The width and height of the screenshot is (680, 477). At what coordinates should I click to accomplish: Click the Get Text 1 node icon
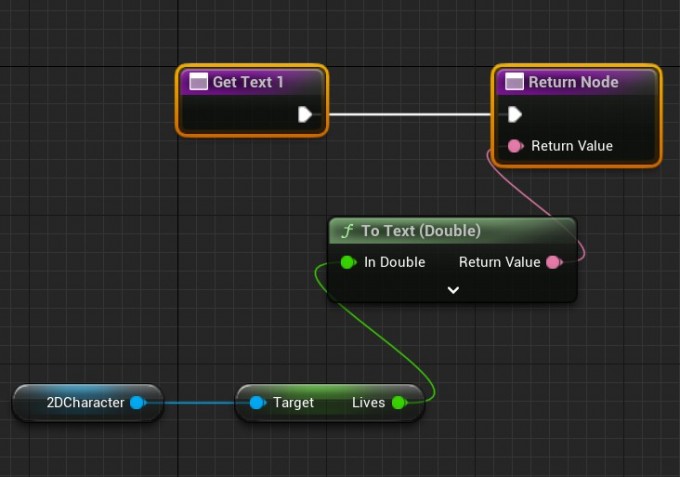point(198,82)
